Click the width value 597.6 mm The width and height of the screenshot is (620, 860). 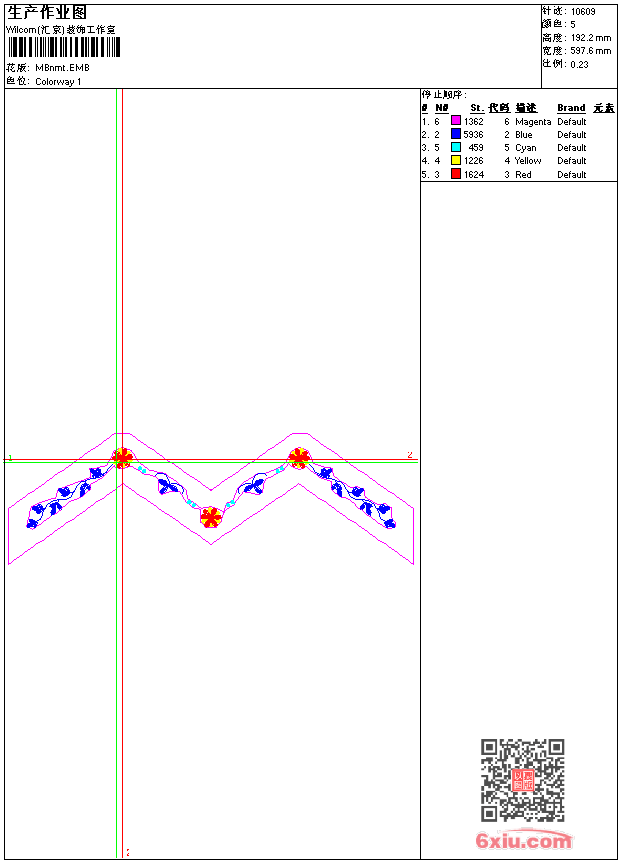(x=590, y=51)
